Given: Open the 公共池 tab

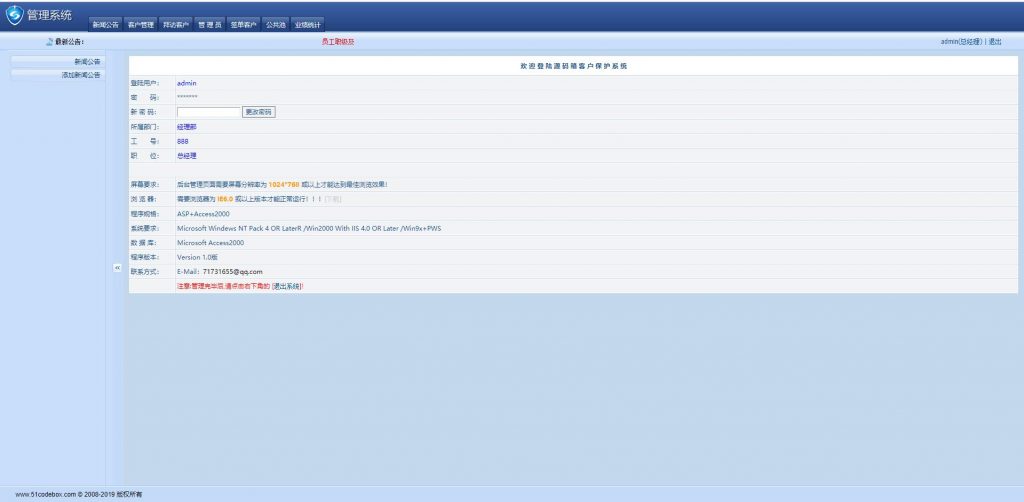Looking at the screenshot, I should (x=275, y=24).
